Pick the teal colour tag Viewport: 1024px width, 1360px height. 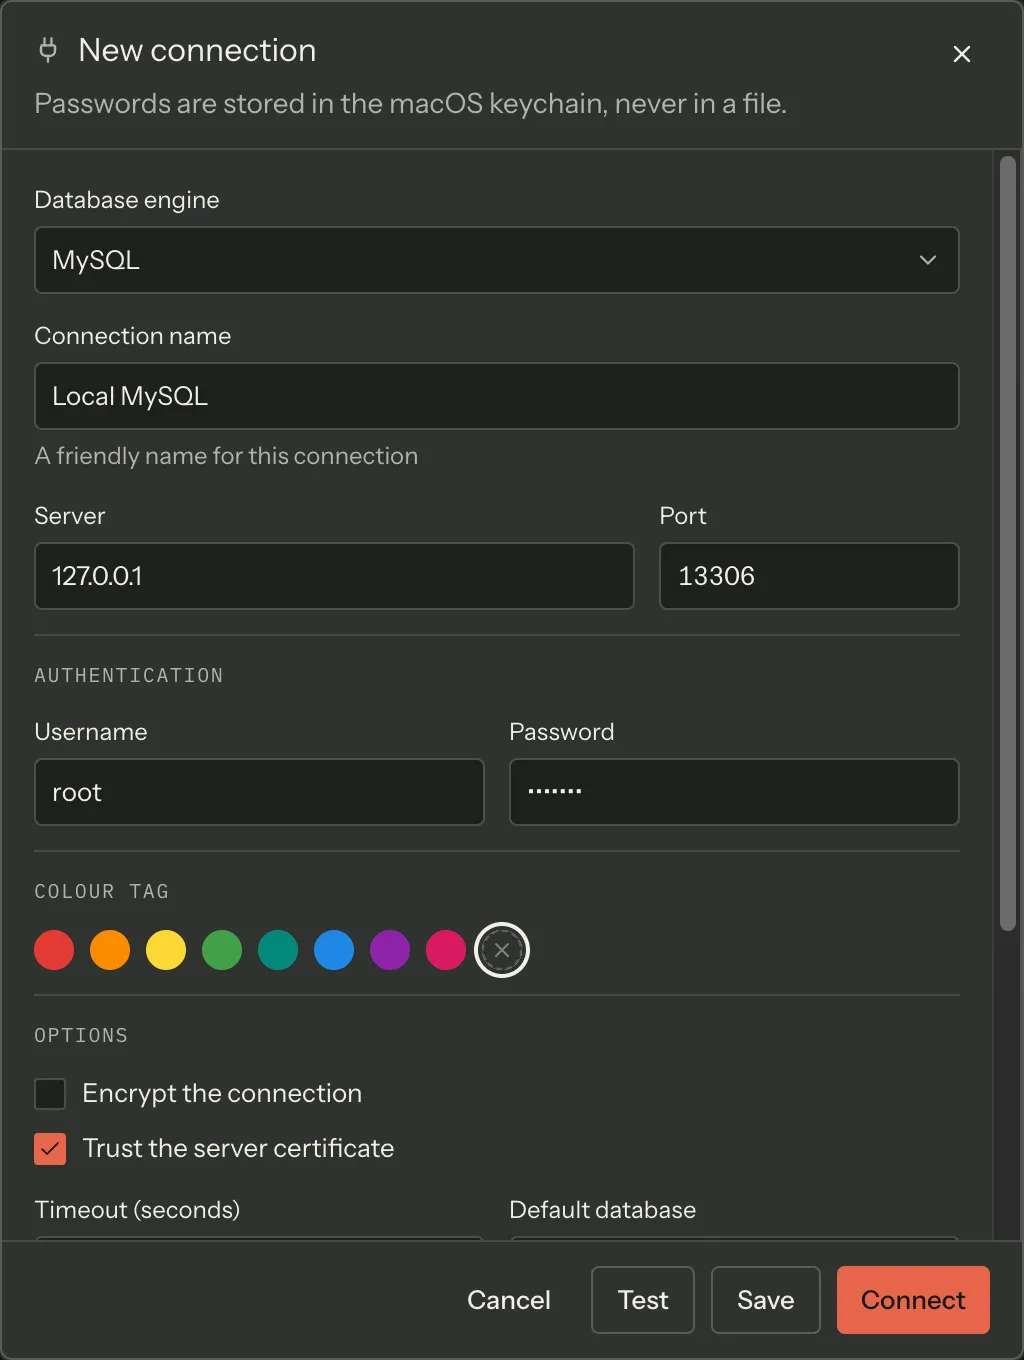tap(278, 950)
